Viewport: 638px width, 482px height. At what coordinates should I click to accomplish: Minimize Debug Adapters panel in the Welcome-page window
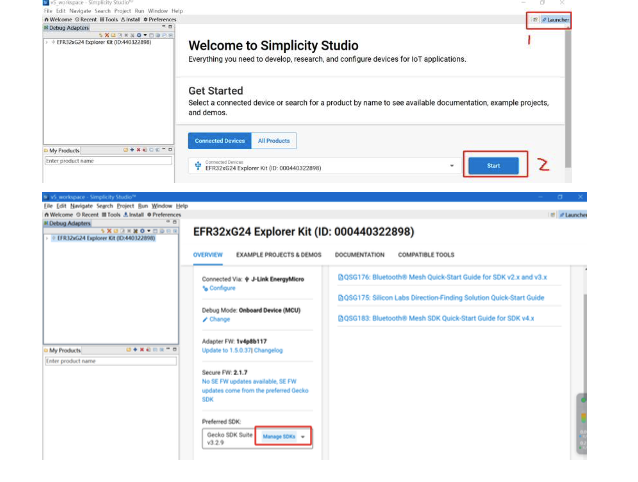(x=164, y=27)
